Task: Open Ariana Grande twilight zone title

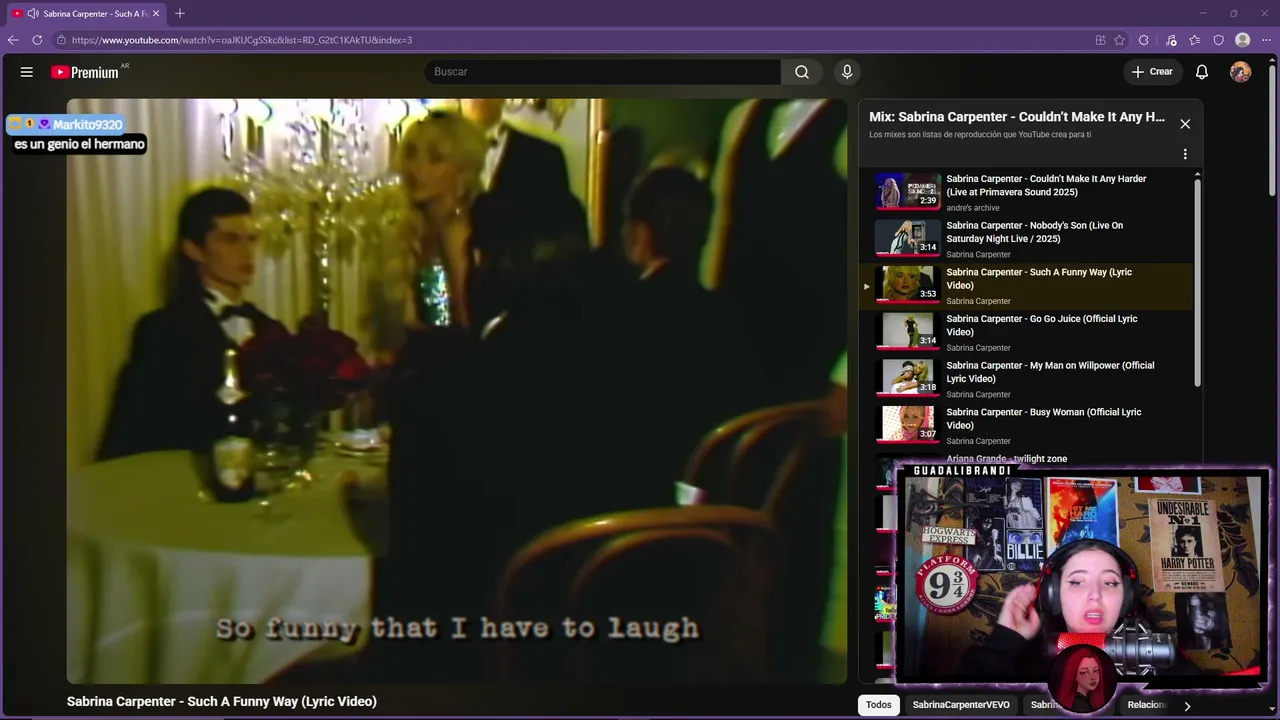Action: [1006, 459]
